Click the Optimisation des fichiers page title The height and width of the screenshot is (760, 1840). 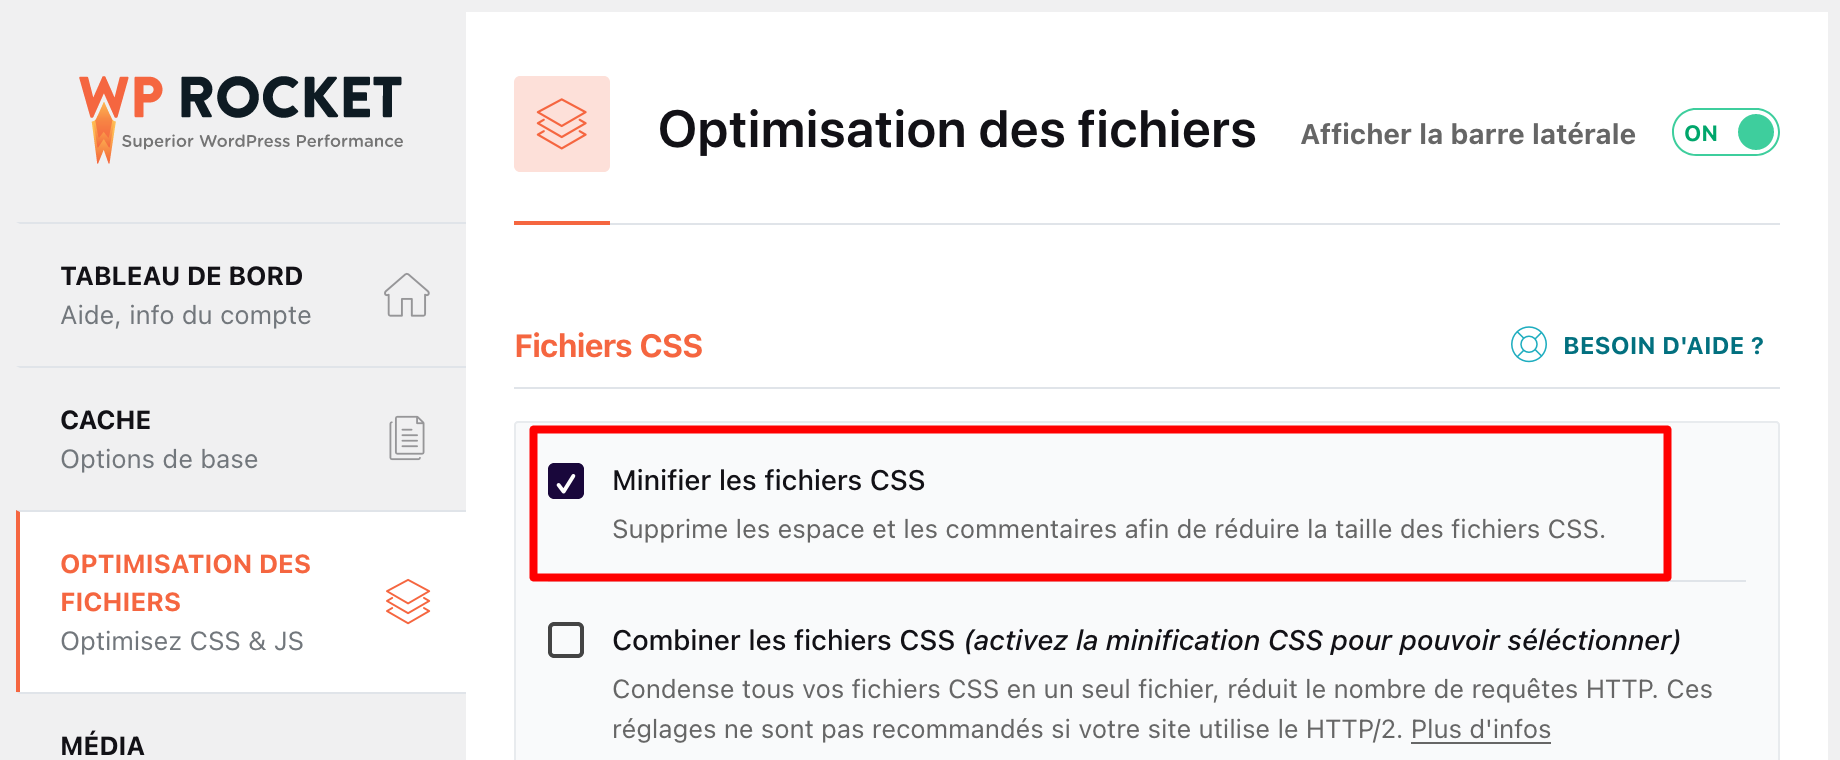coord(958,128)
